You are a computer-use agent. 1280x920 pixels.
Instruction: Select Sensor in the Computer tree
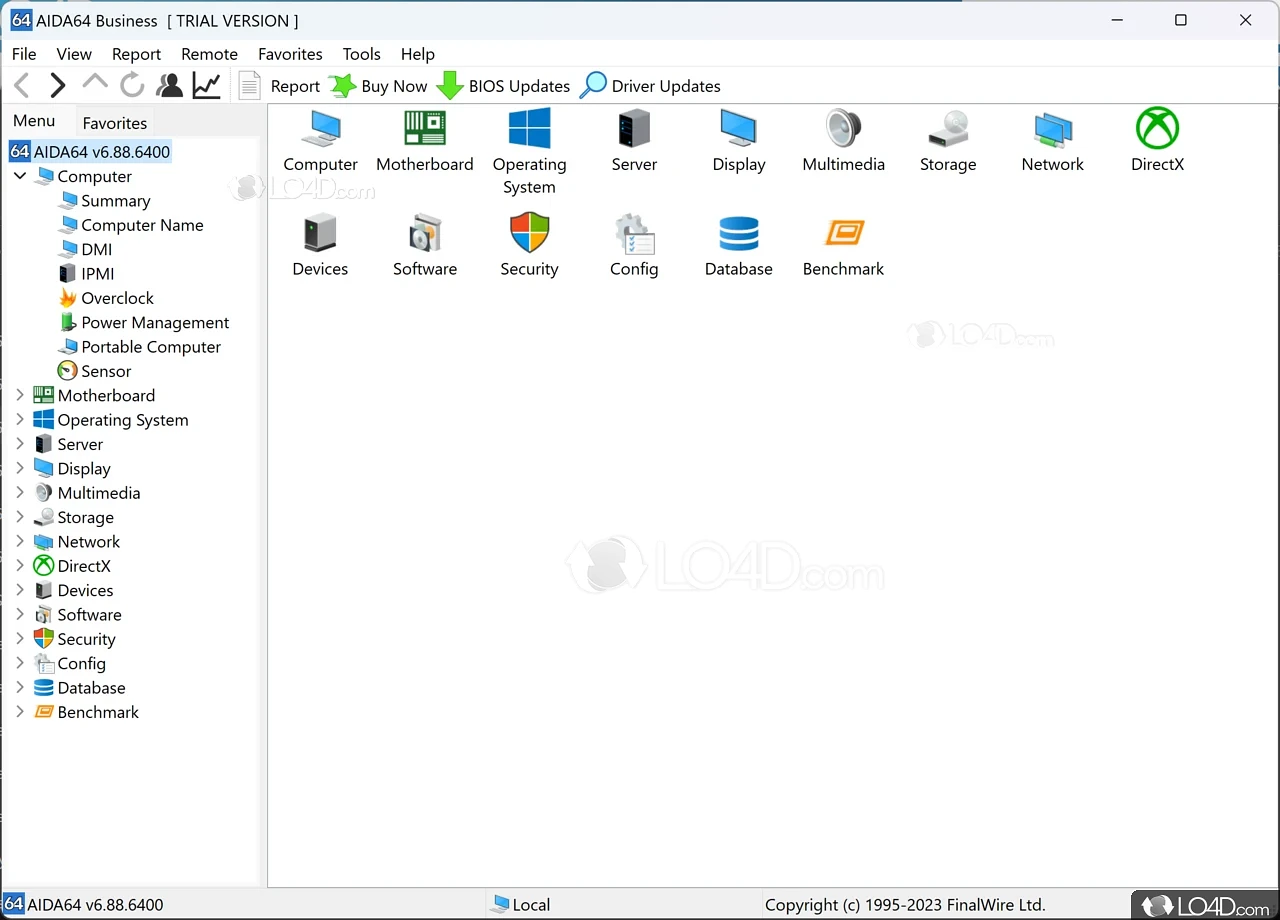(106, 371)
